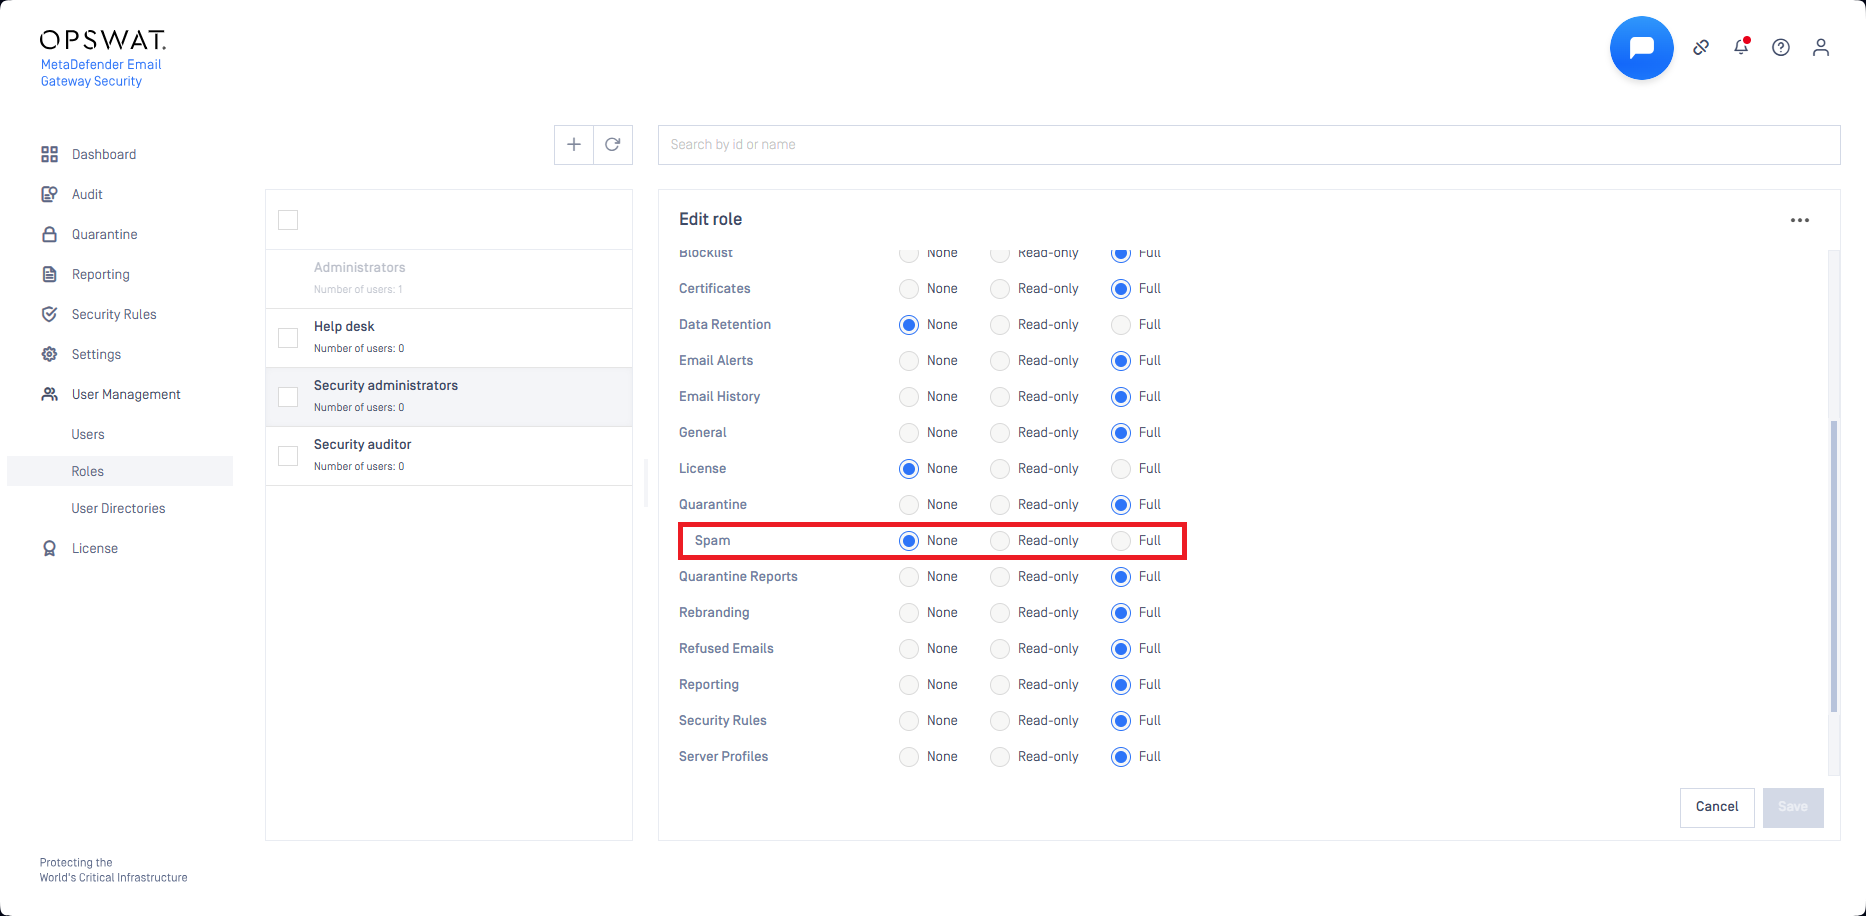Image resolution: width=1866 pixels, height=916 pixels.
Task: Set Spam permission to Full
Action: [x=1121, y=541]
